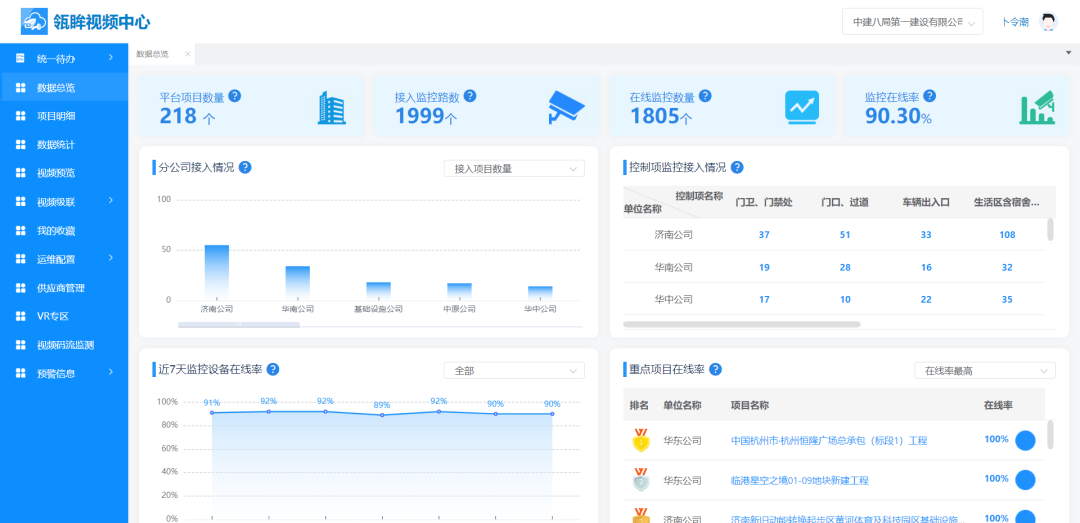Click the �European视频中心 cloud logo icon
This screenshot has height=523, width=1080.
[35, 21]
